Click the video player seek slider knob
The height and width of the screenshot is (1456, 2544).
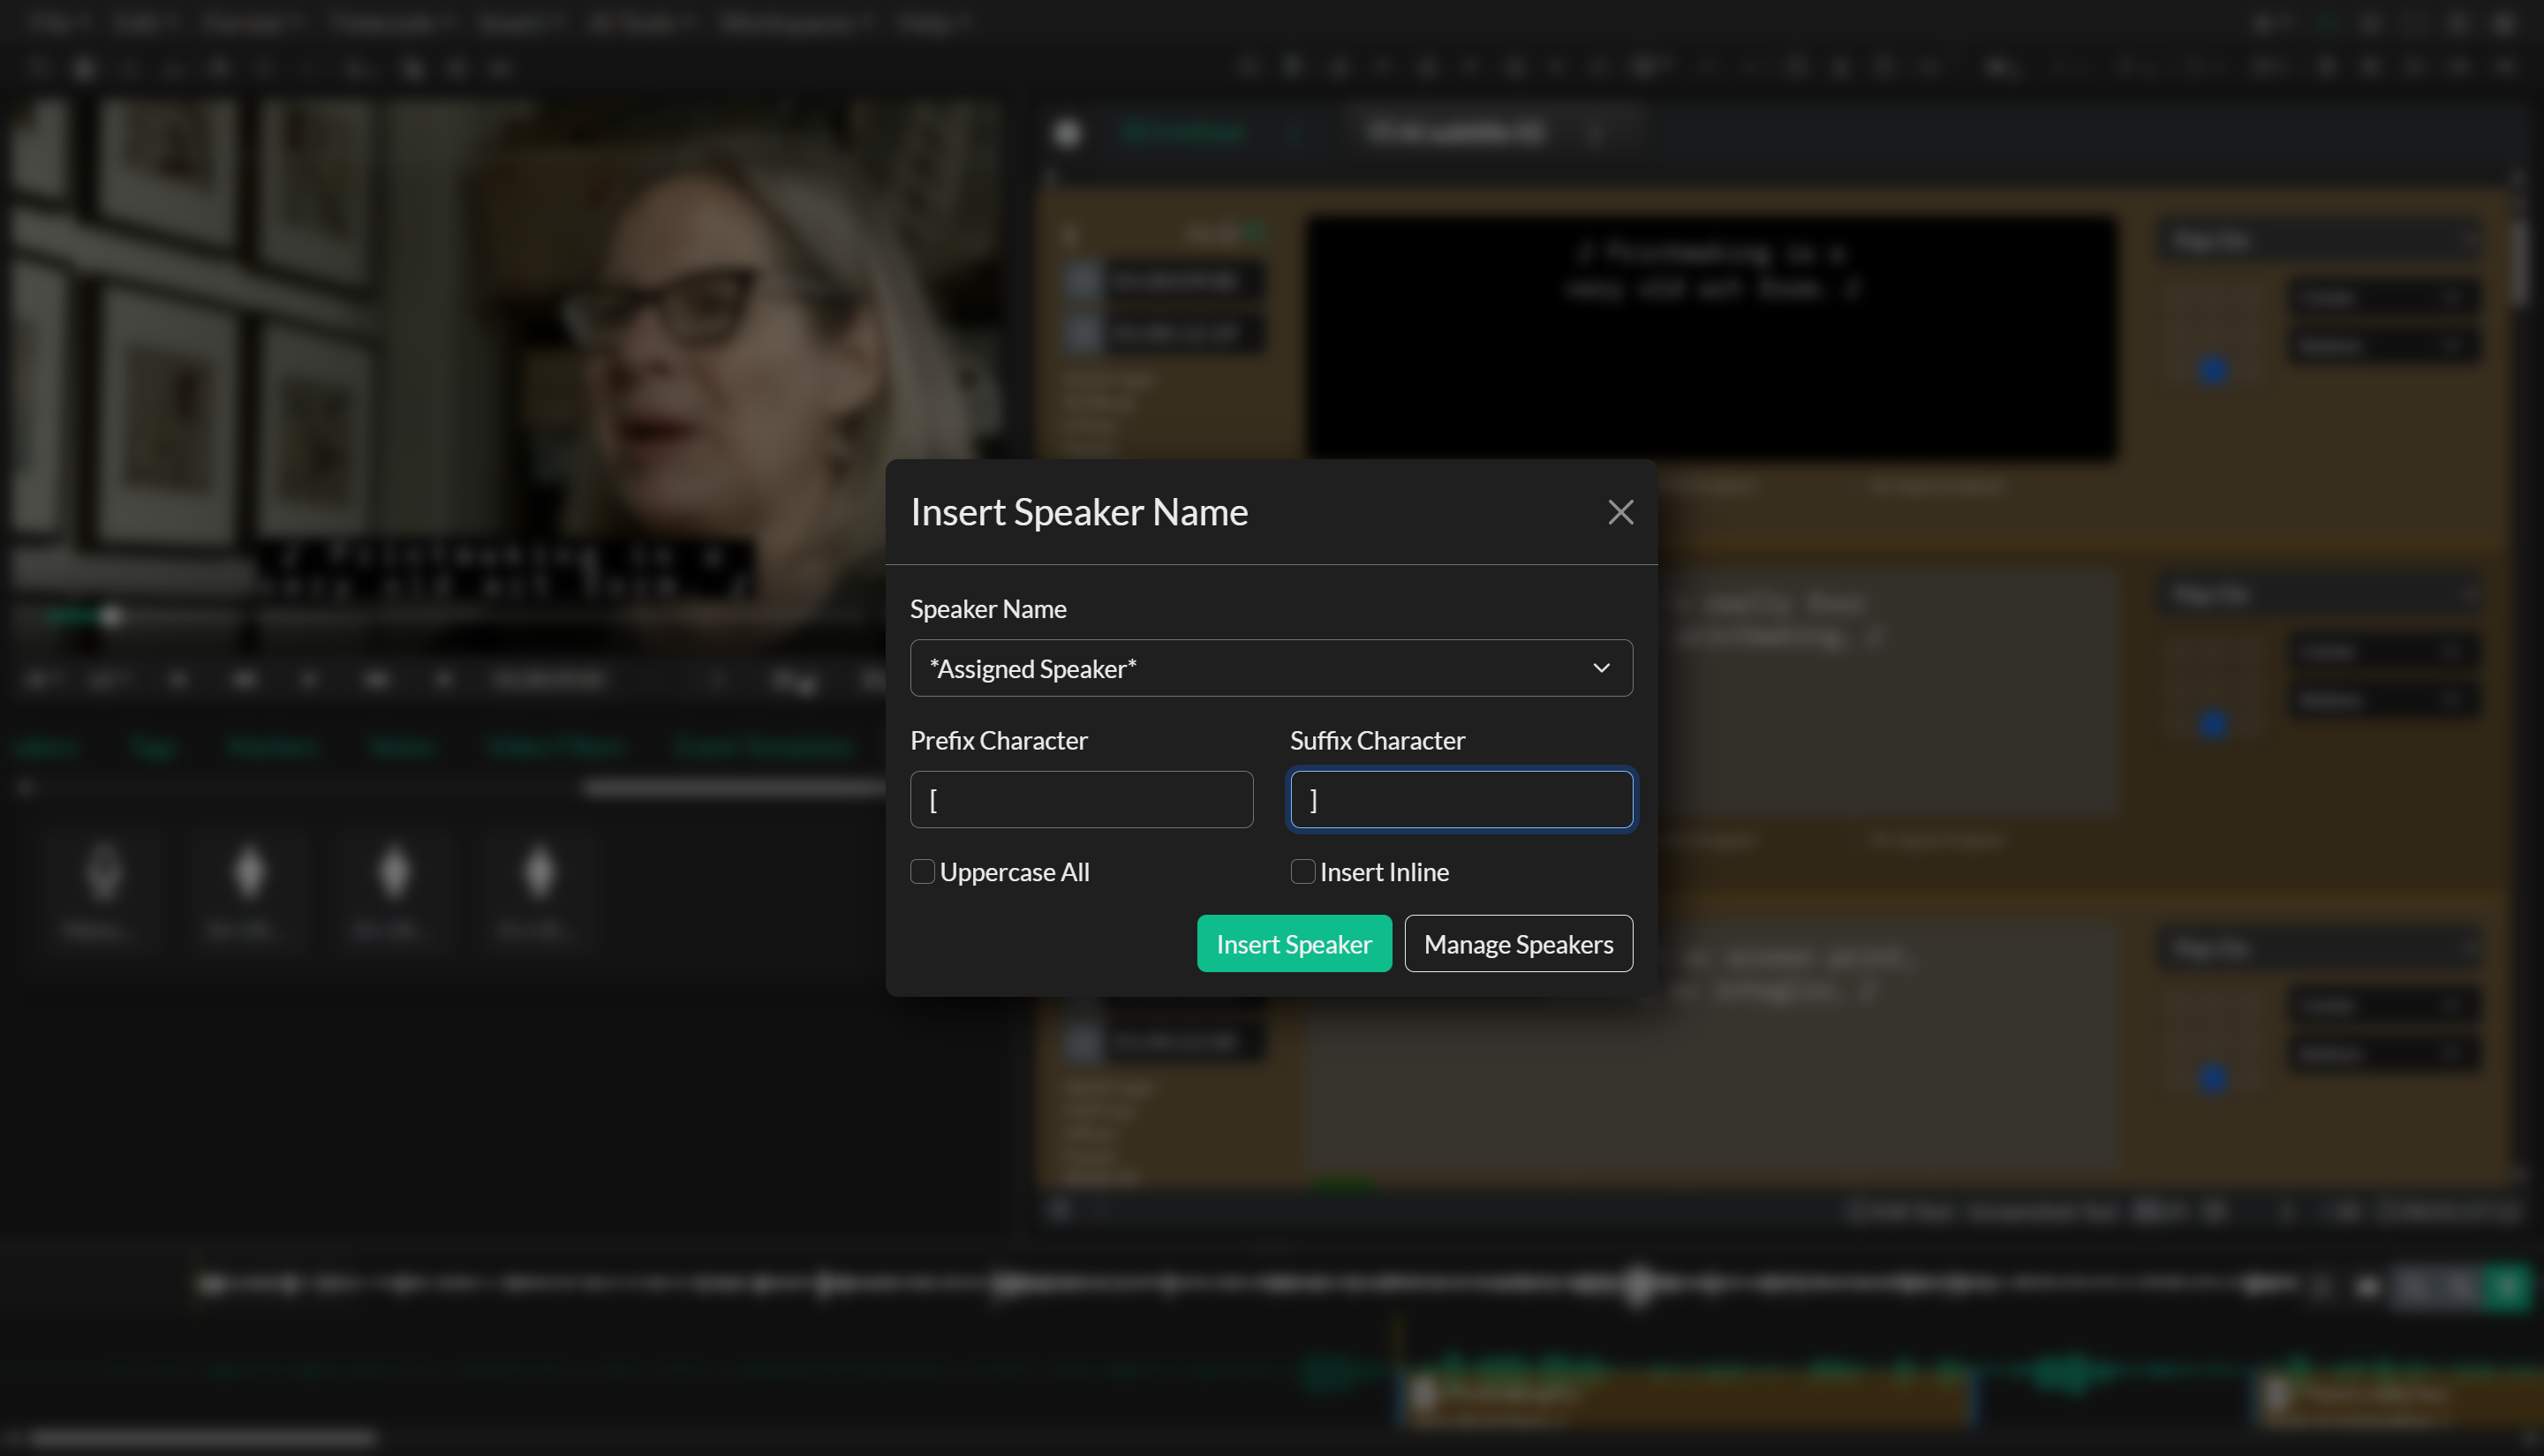click(x=111, y=616)
